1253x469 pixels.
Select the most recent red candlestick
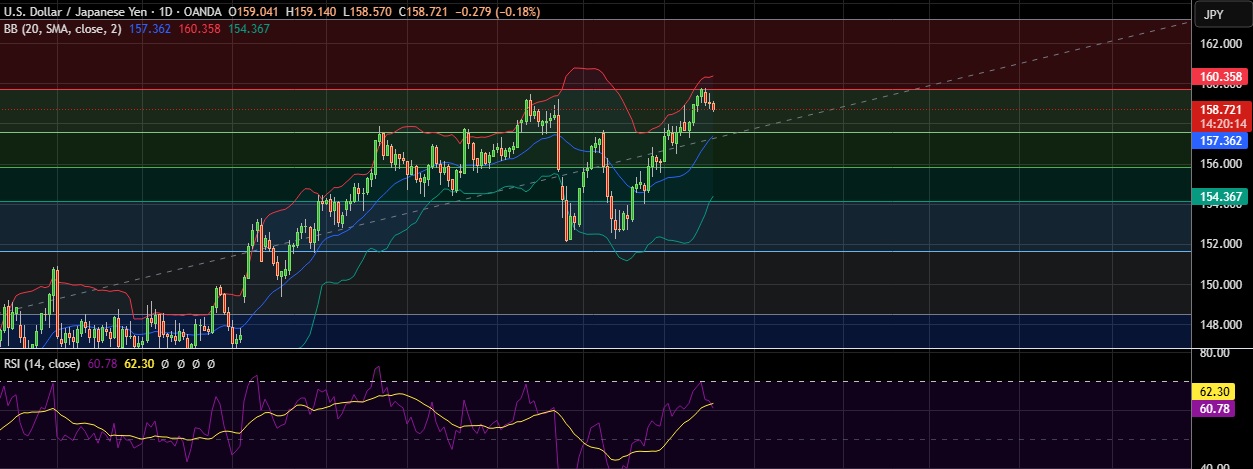[713, 107]
